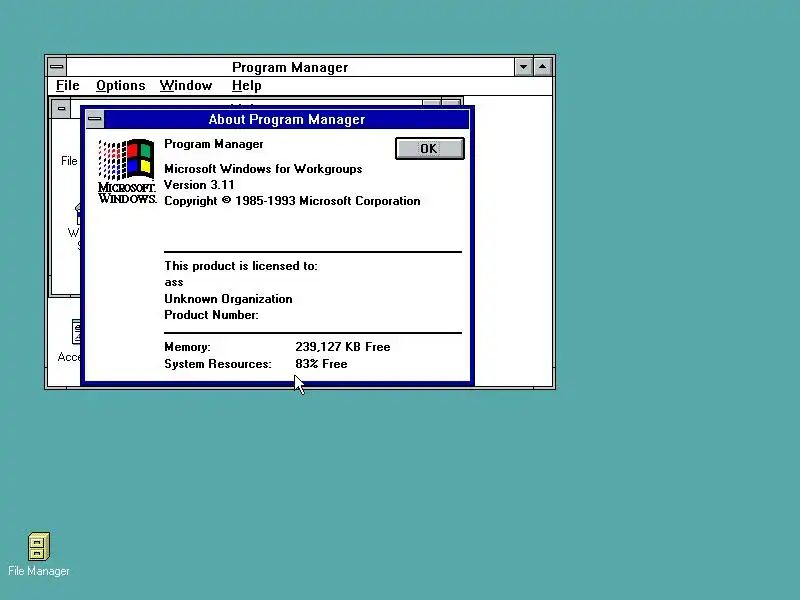Click the '83% Free' system resources value

pyautogui.click(x=321, y=364)
